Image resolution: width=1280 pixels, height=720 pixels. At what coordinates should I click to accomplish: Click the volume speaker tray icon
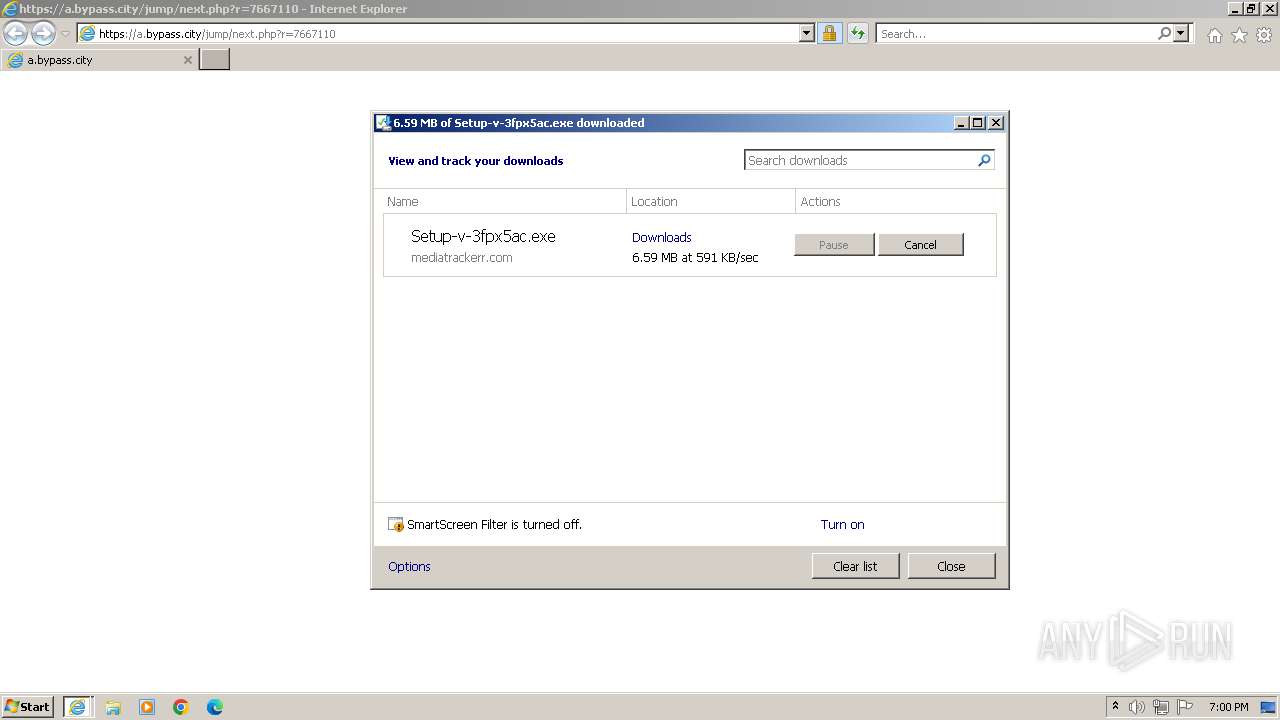tap(1137, 707)
